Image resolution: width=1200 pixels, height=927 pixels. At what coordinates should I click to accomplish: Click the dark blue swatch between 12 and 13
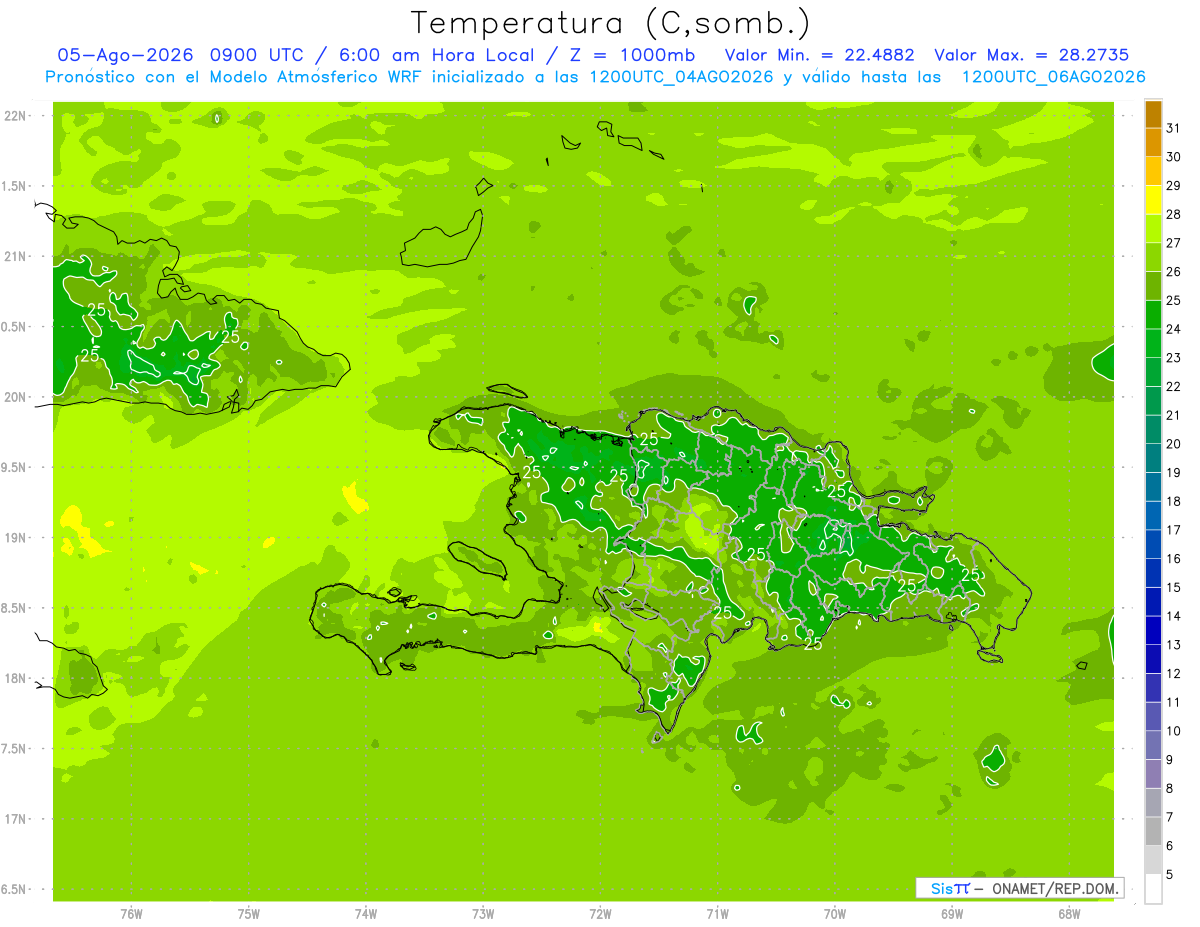tap(1153, 660)
